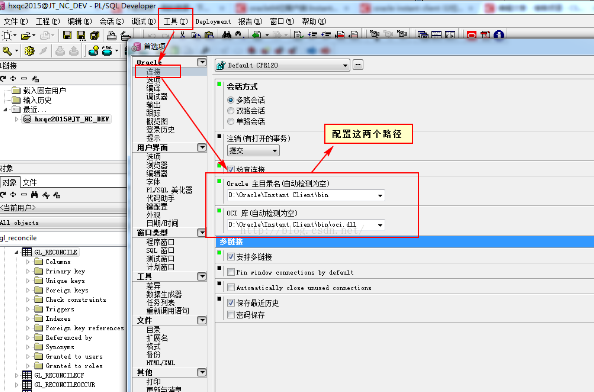Viewport: 594px width, 392px height.
Task: Select the Triggers folder in tree
Action: (60, 309)
